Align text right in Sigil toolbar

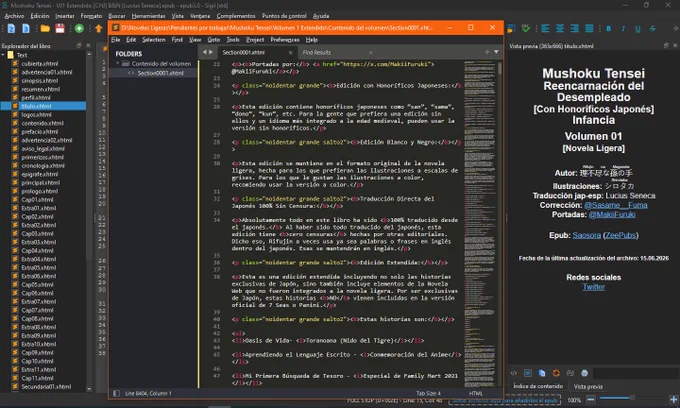(575, 29)
